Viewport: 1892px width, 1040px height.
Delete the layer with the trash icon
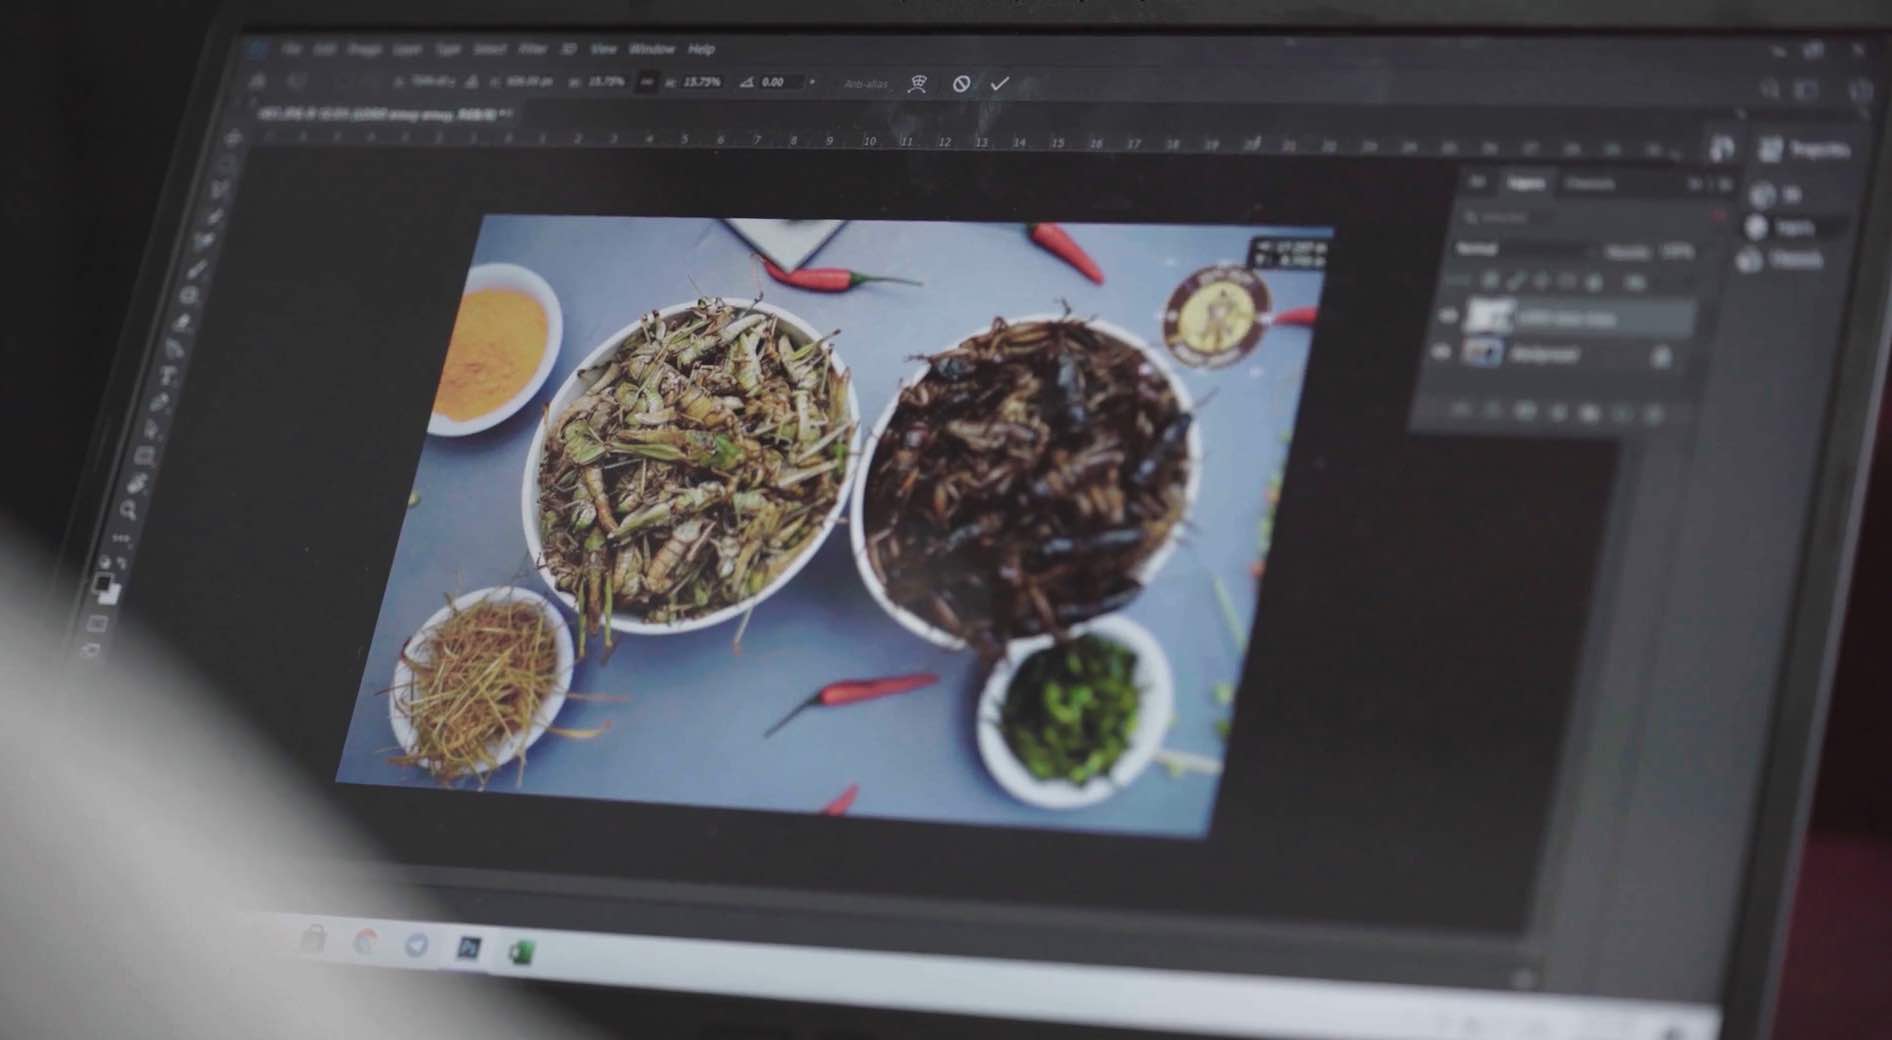coord(1653,413)
